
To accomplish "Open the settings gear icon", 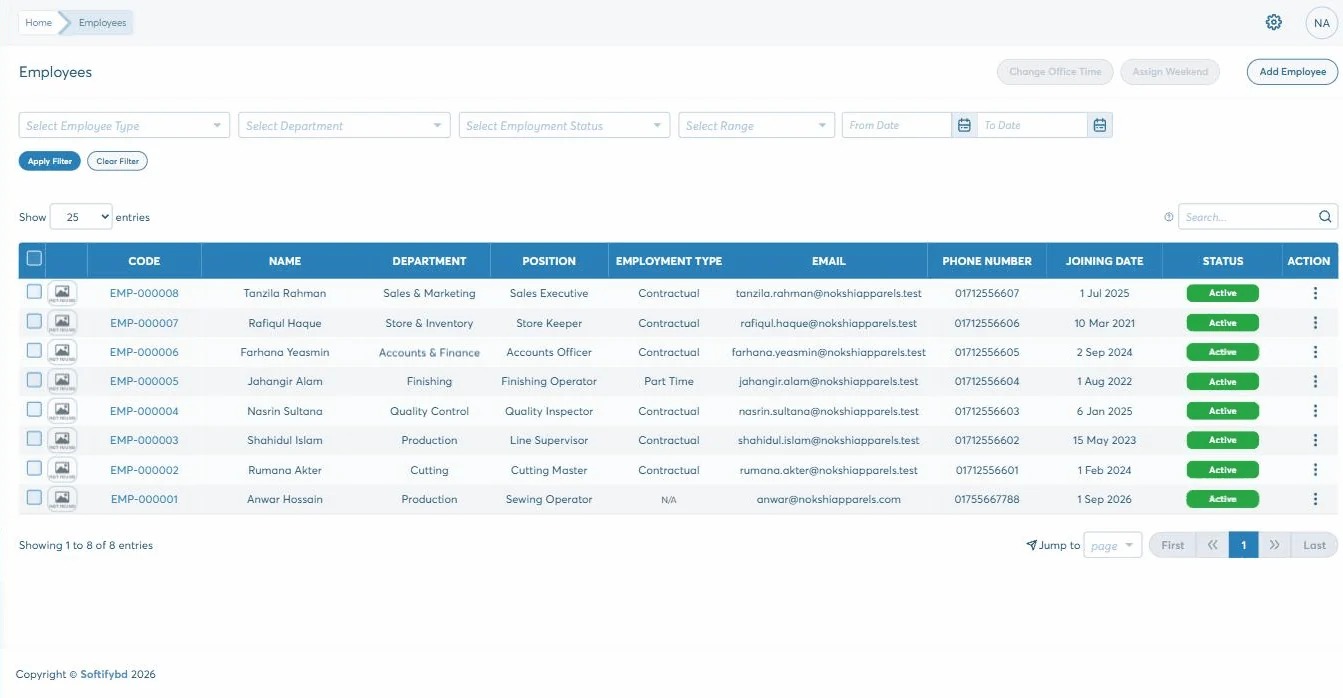I will [1273, 22].
